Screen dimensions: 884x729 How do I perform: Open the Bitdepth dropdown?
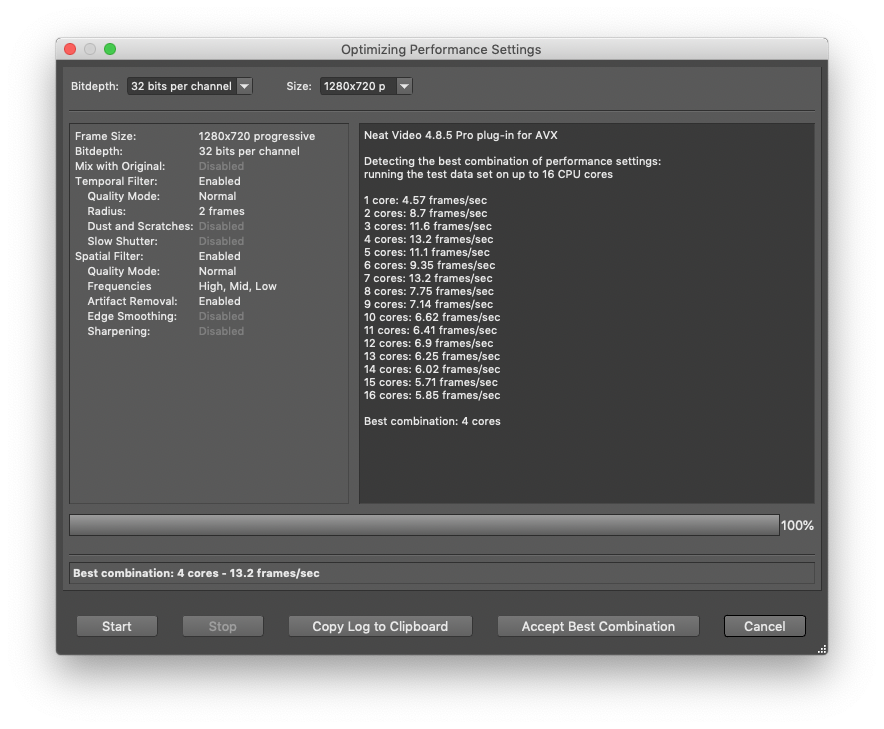189,86
